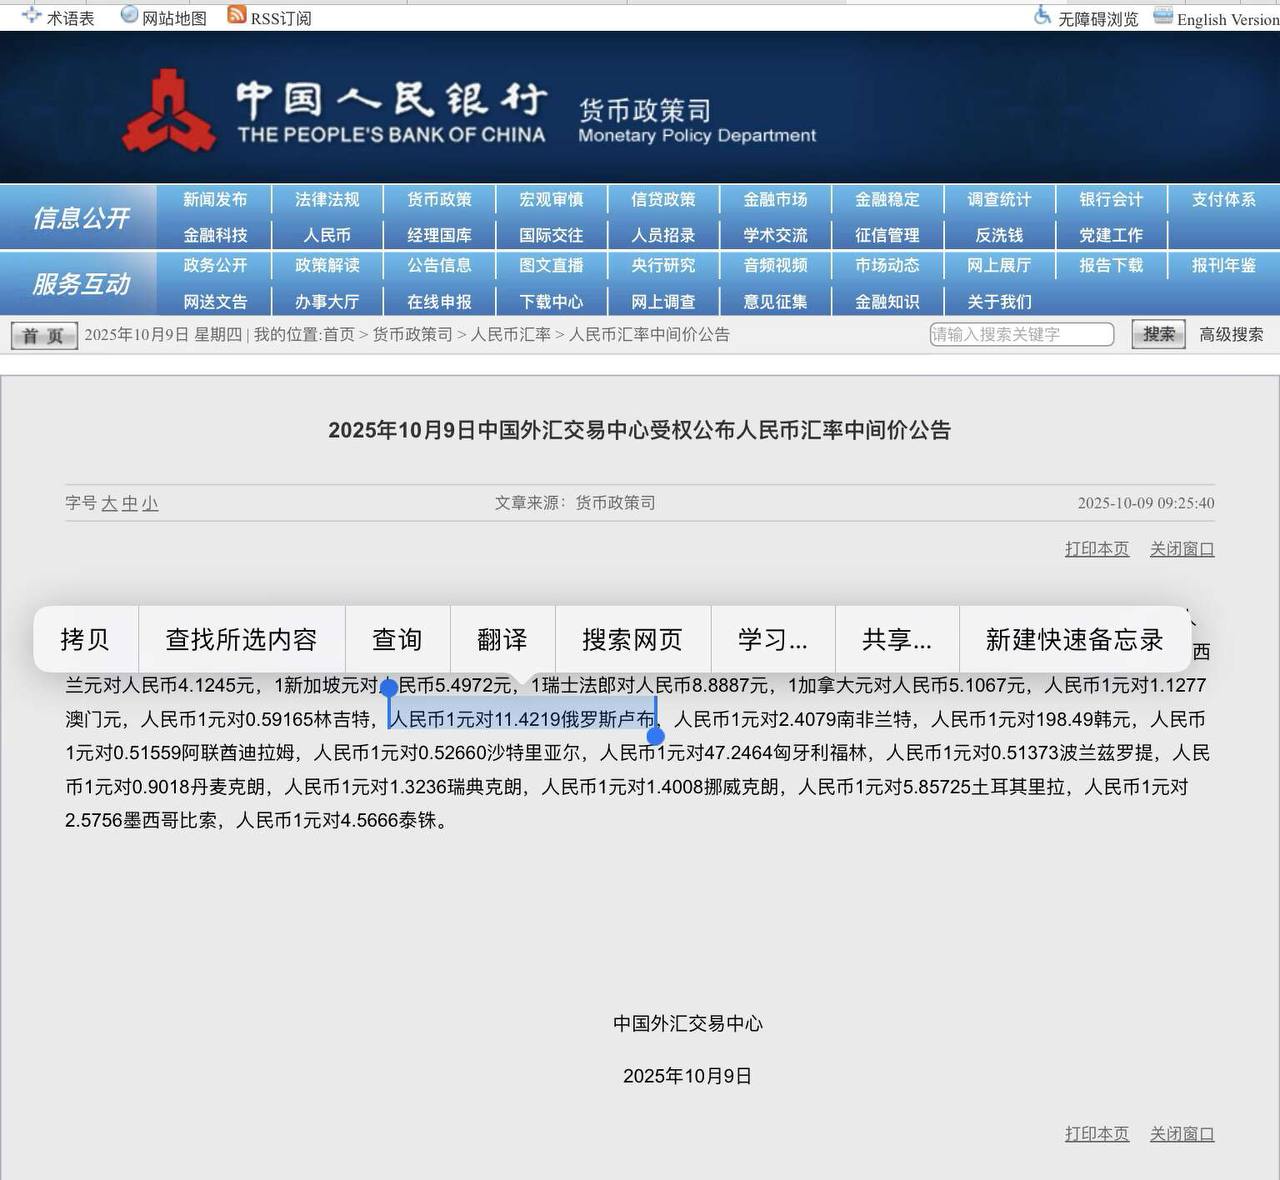Select 搜索网页 from the popup menu
1280x1180 pixels.
(632, 640)
